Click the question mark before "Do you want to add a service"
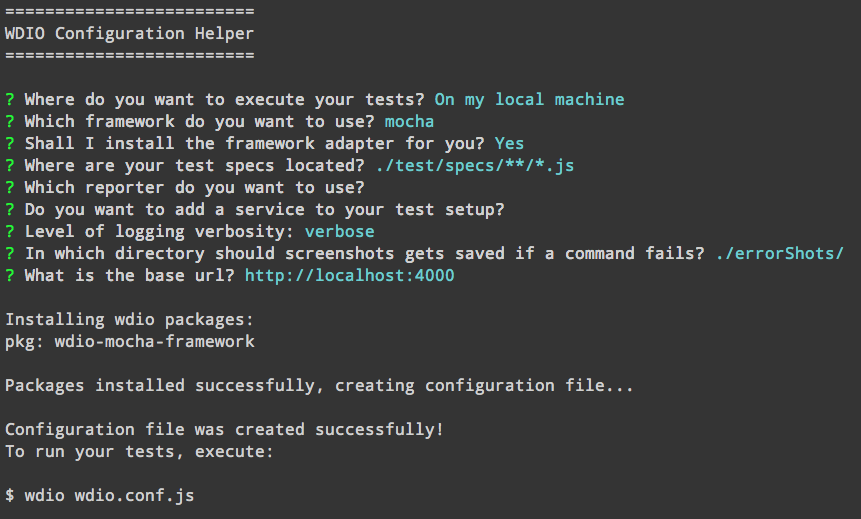This screenshot has width=861, height=519. point(10,209)
